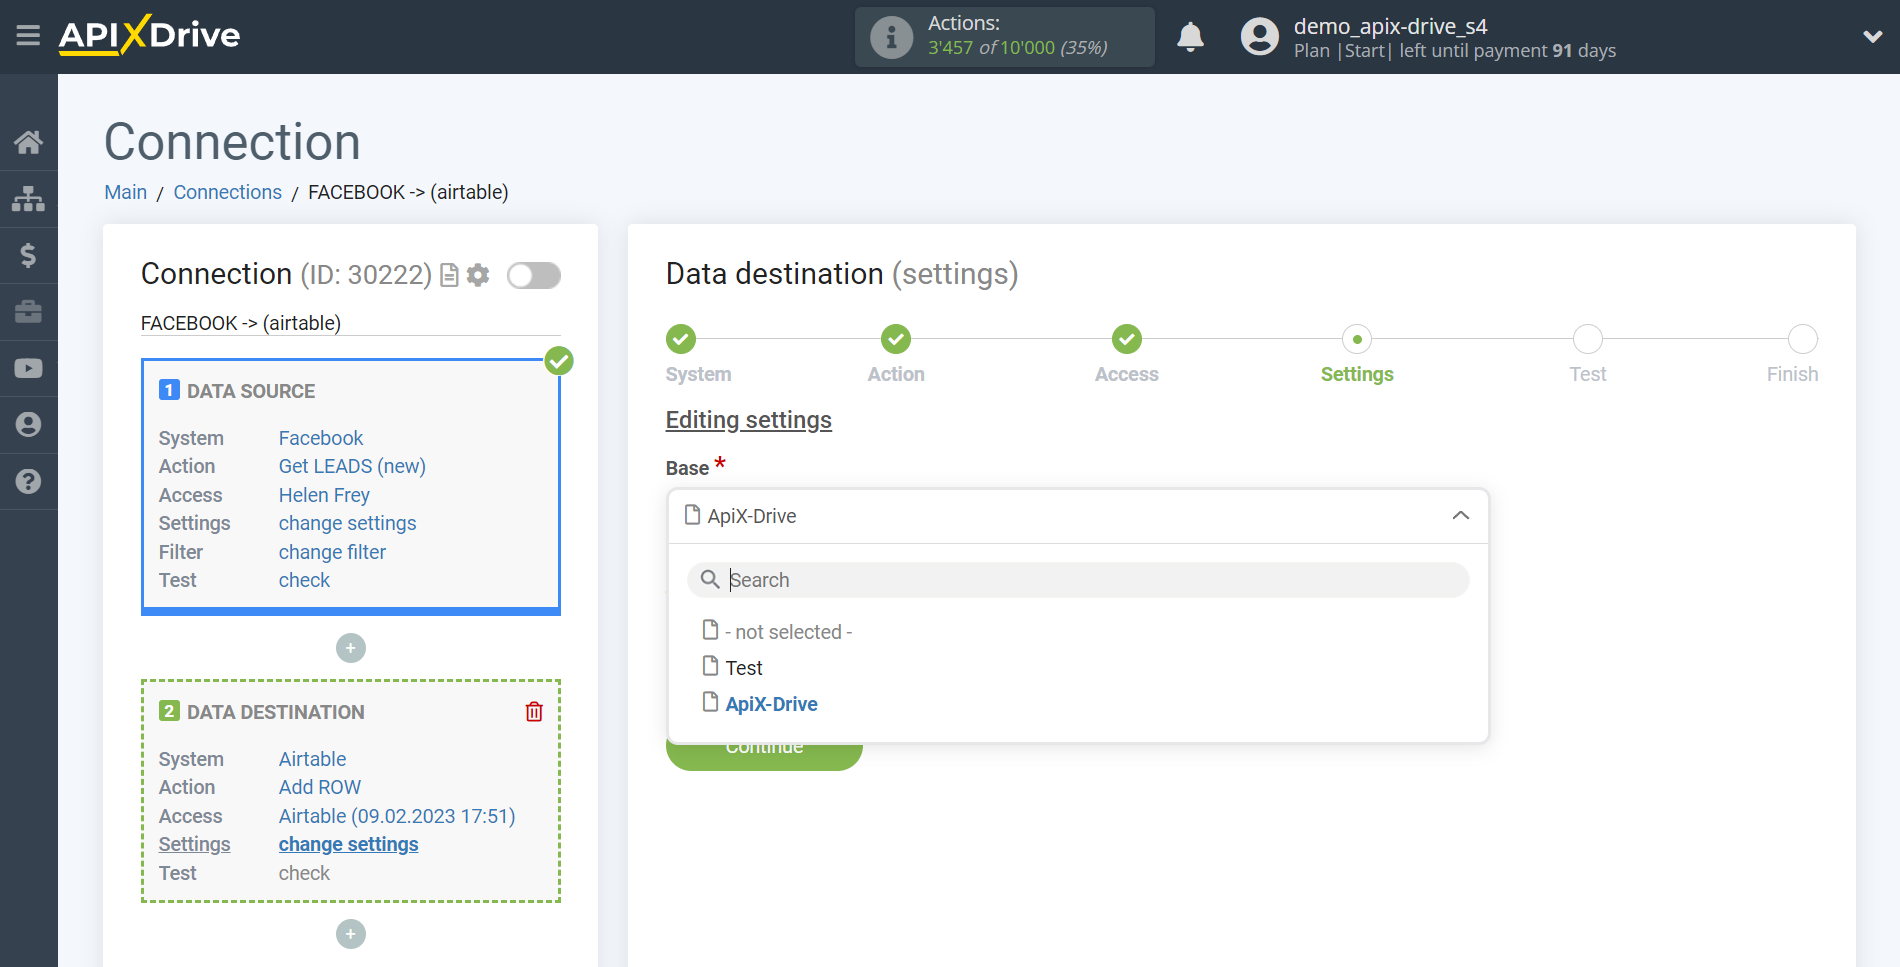Click the 'change filter' link
The width and height of the screenshot is (1900, 967).
332,552
